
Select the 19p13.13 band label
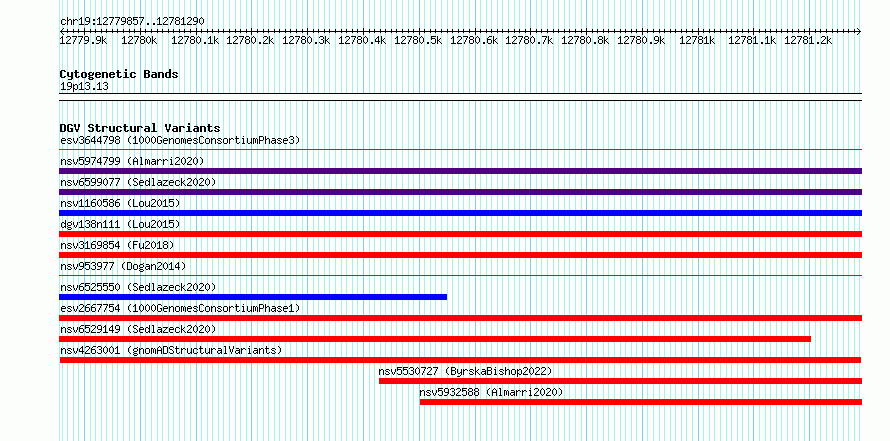click(84, 86)
